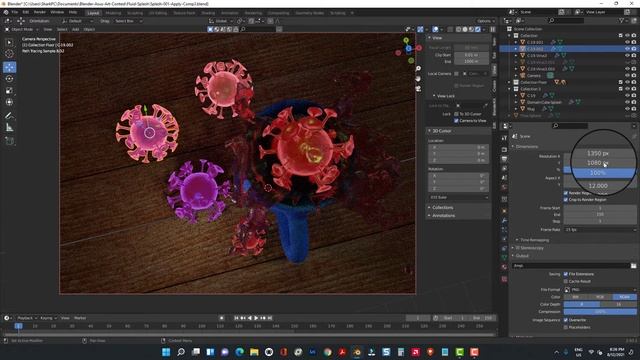
Task: Open the Texture properties tab
Action: coord(504,279)
